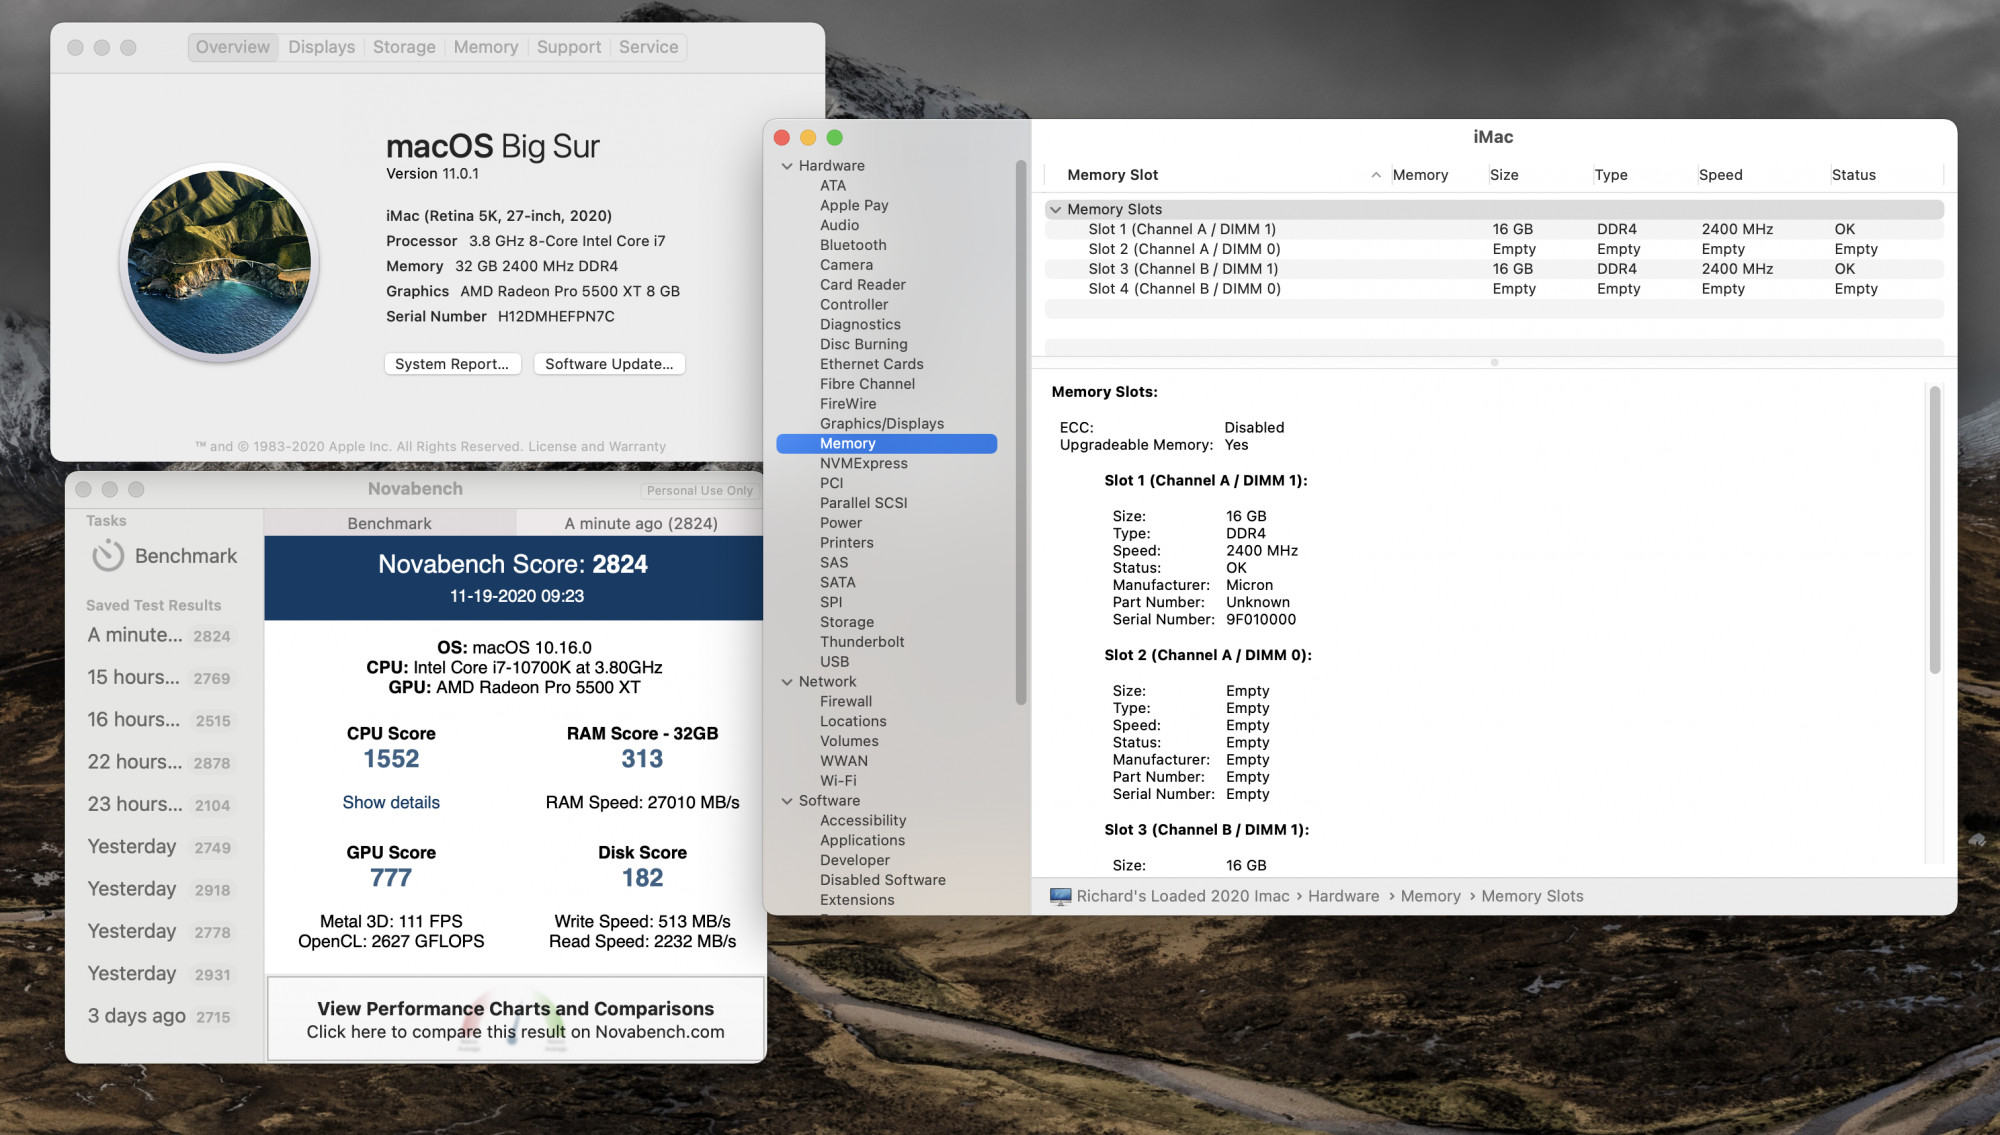2000x1135 pixels.
Task: Collapse the Hardware section in sidebar
Action: (x=787, y=166)
